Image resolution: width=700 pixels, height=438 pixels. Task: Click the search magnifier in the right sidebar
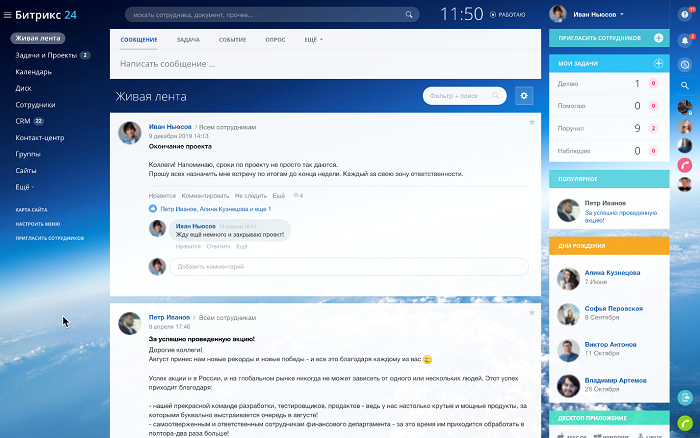684,85
